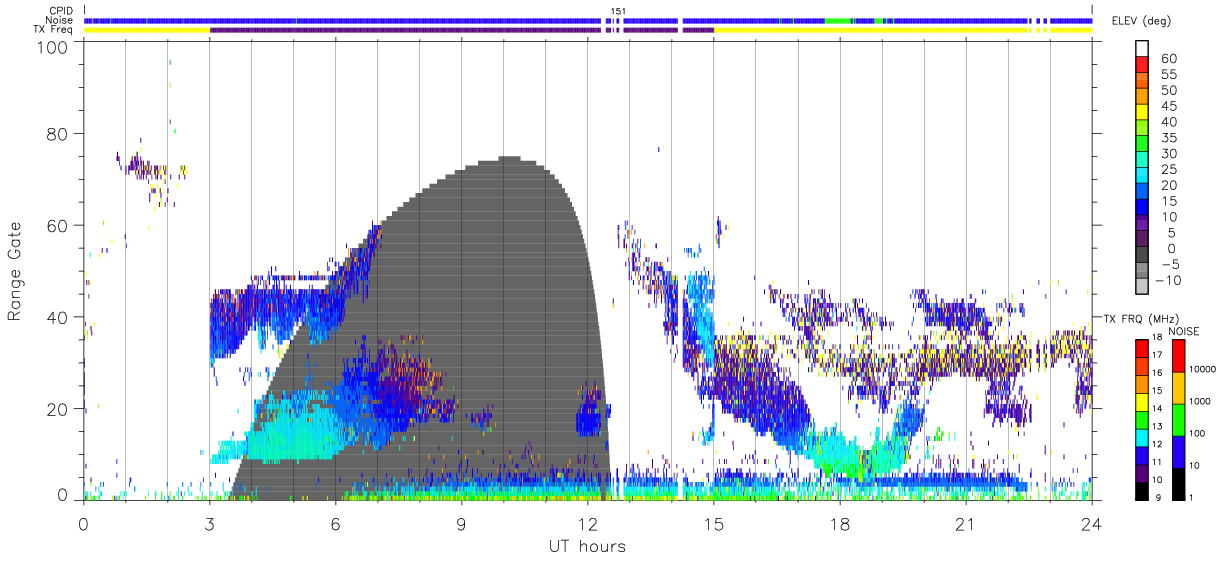Click the red 55-60 swatch in ELEV color bar
The image size is (1228, 567).
tap(1143, 65)
